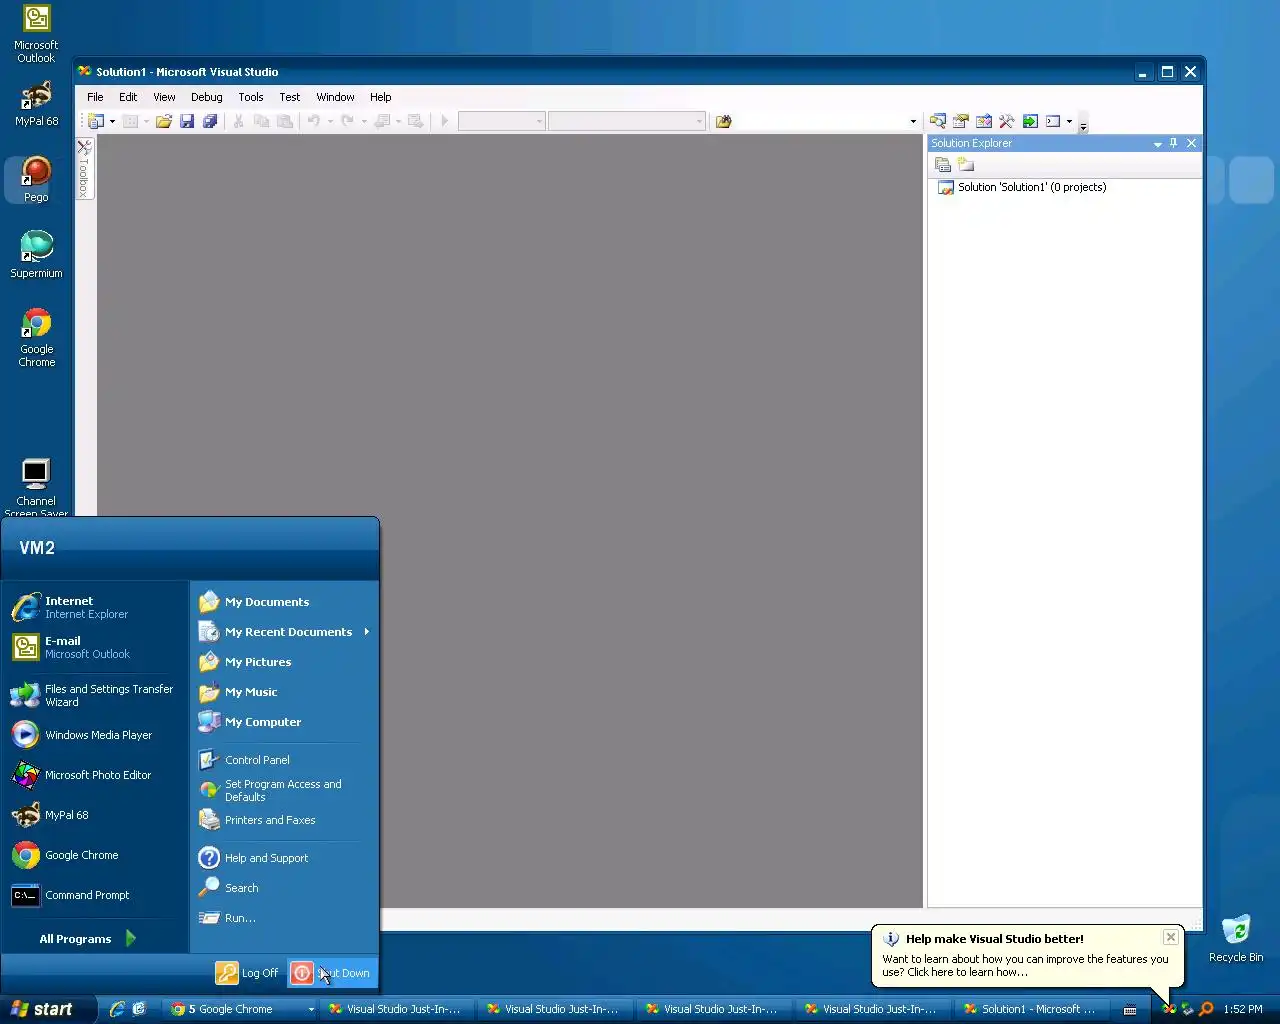Click the Copy icon in the toolbar
Screen dimensions: 1280x1024
[x=261, y=121]
